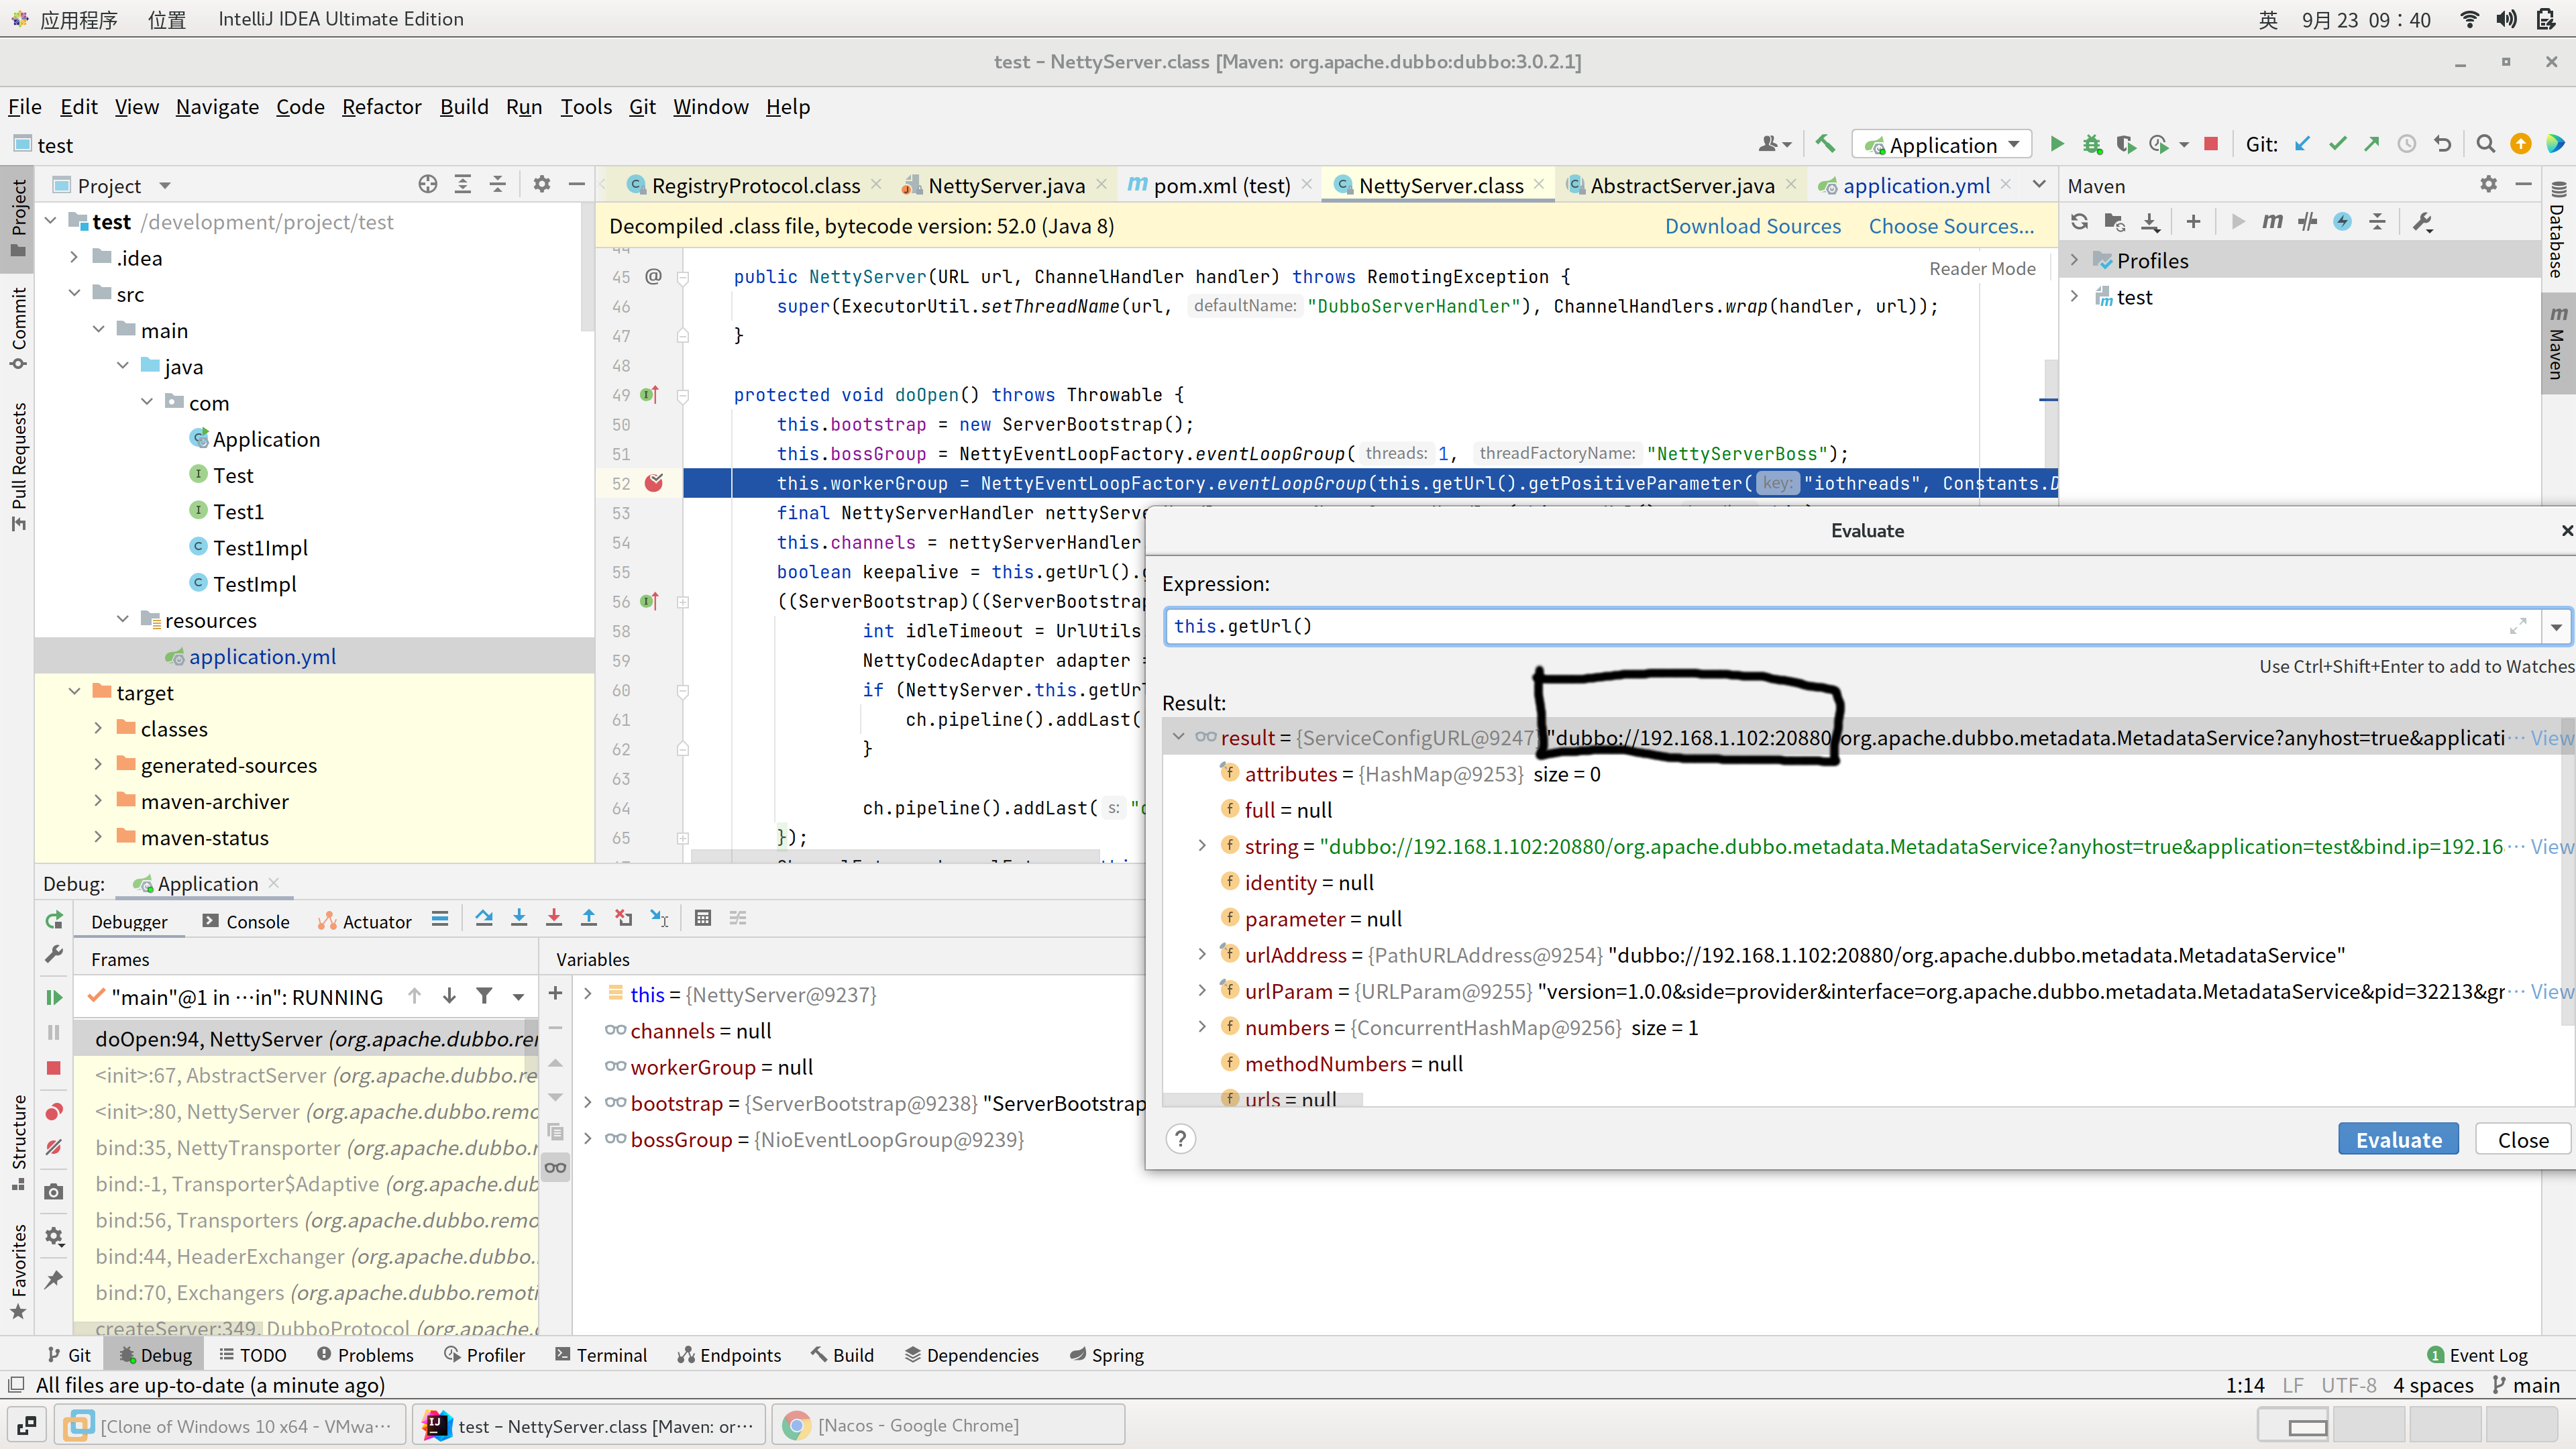Click the Mute Breakpoints icon
Viewport: 2576px width, 1449px height.
coord(54,1147)
